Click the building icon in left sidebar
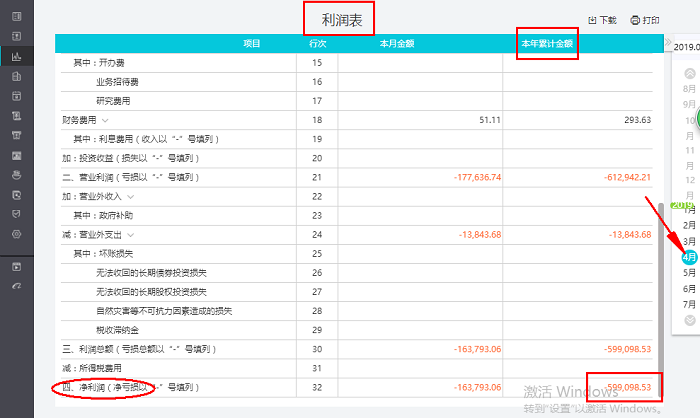This screenshot has height=418, width=700. pos(17,76)
